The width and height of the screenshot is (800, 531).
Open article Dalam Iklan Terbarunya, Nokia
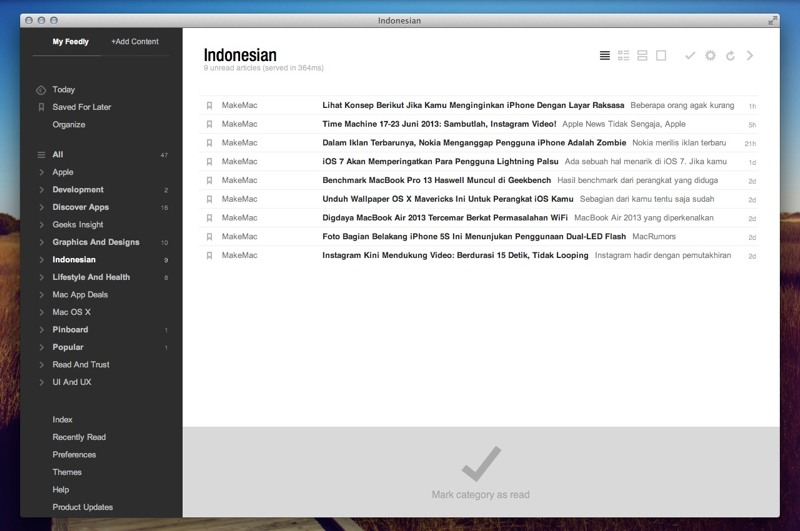[x=474, y=143]
